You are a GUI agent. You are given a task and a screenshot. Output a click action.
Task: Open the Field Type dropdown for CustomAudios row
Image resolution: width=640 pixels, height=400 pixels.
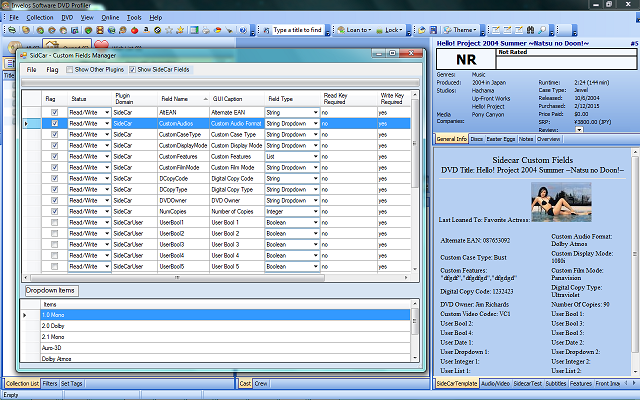click(x=316, y=123)
